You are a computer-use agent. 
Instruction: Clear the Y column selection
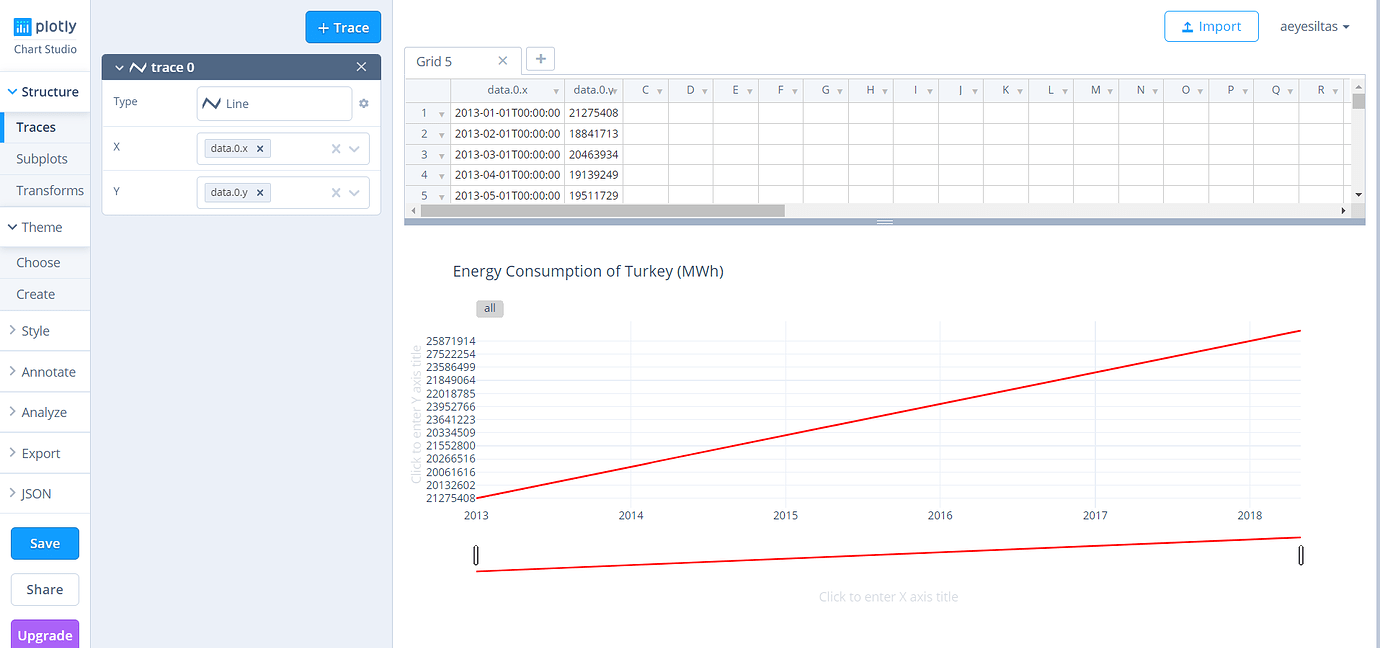coord(336,193)
